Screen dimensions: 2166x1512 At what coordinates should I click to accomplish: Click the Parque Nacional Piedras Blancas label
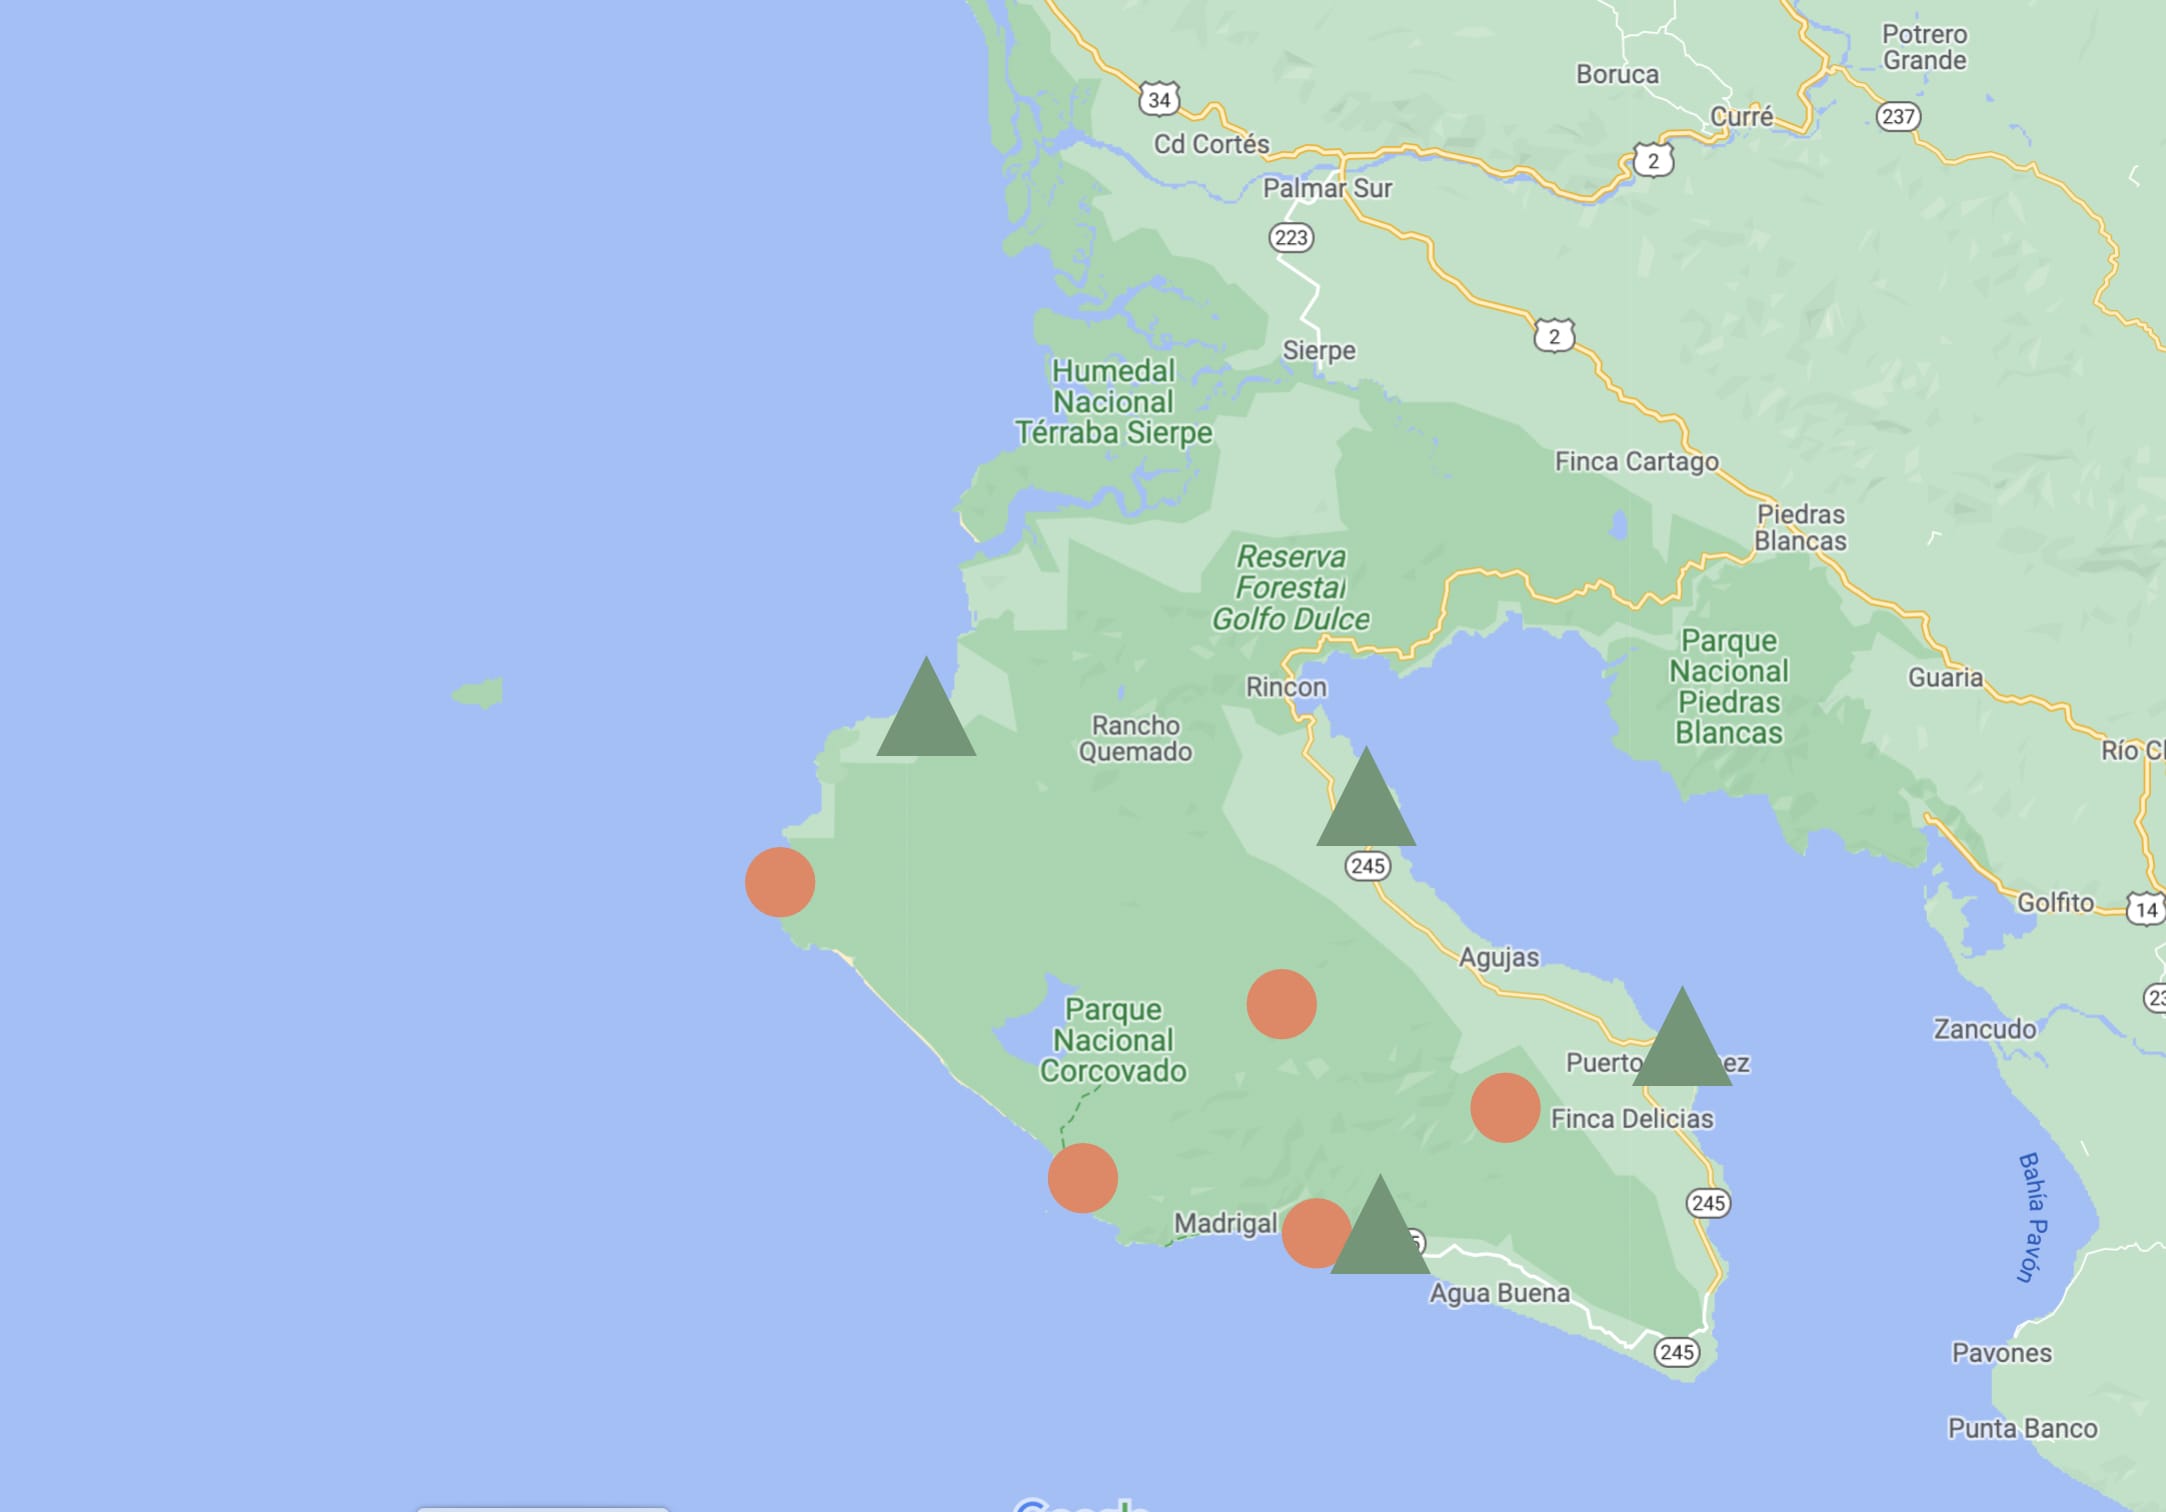point(1729,686)
